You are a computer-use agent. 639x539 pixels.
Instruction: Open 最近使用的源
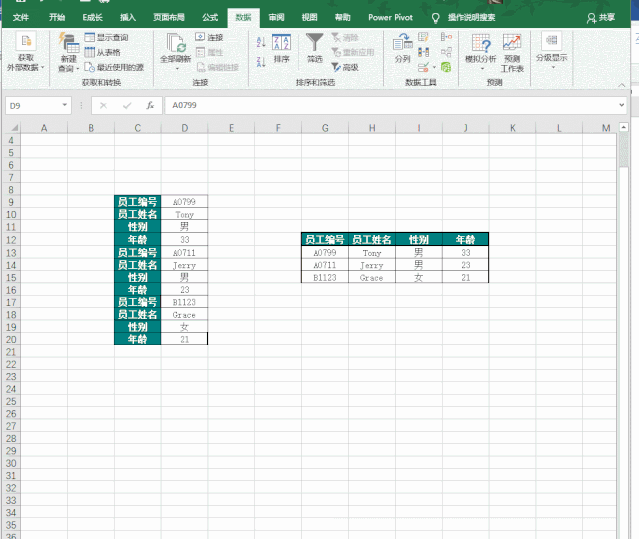[114, 67]
